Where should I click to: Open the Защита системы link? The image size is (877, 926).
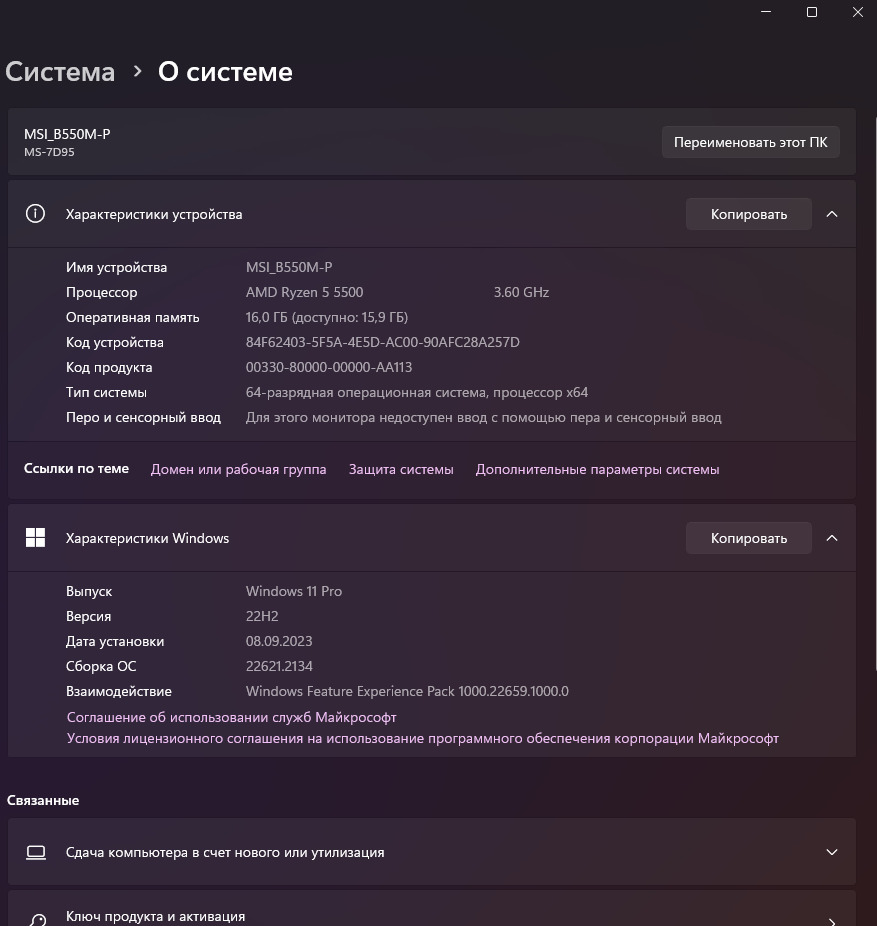coord(401,469)
